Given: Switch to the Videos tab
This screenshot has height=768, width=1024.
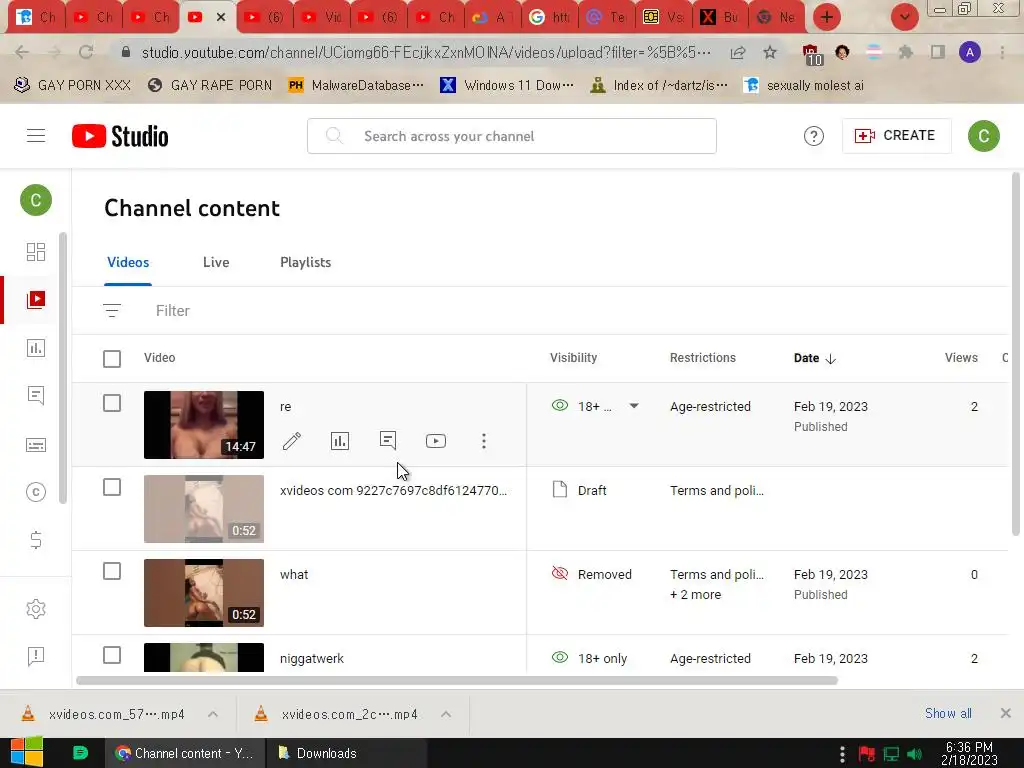Looking at the screenshot, I should tap(128, 262).
